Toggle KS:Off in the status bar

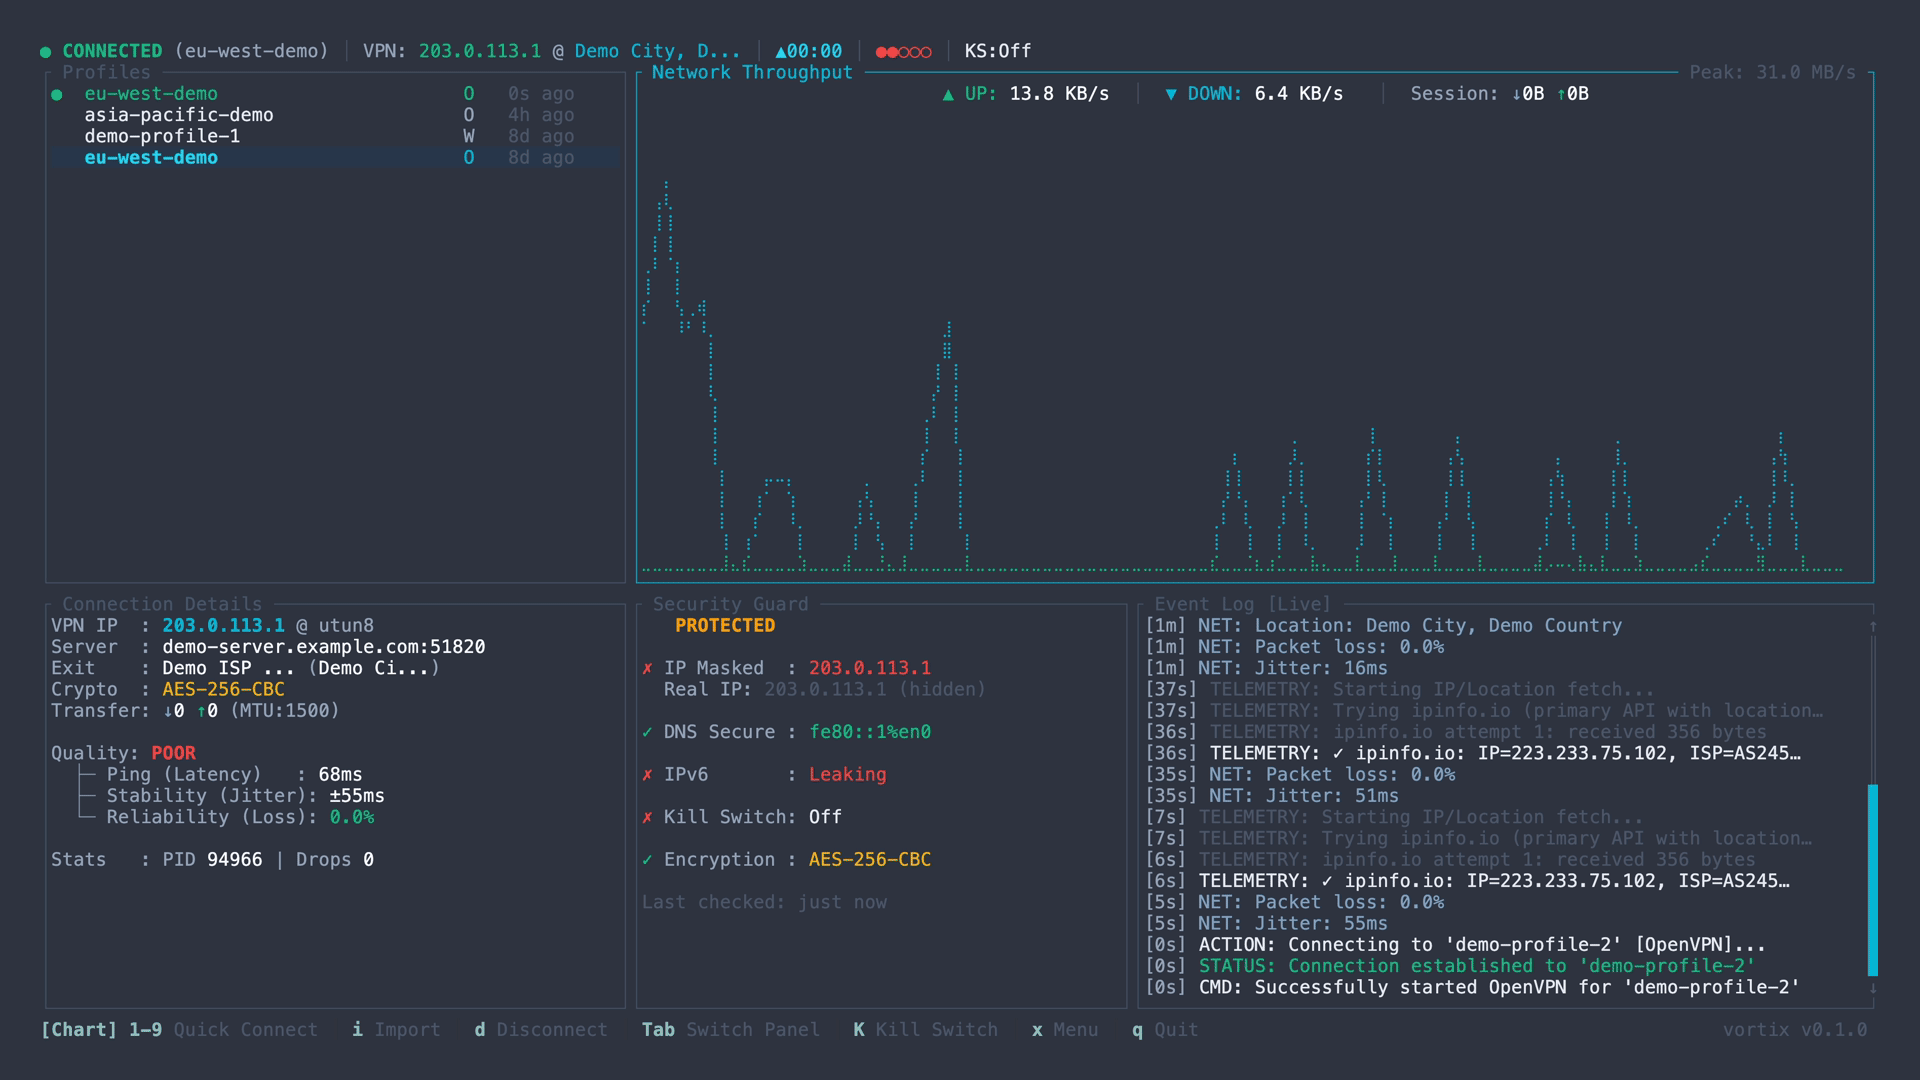[x=997, y=51]
